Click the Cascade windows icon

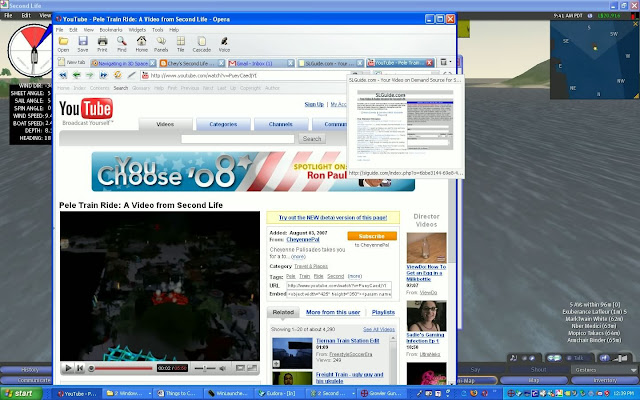pos(202,44)
